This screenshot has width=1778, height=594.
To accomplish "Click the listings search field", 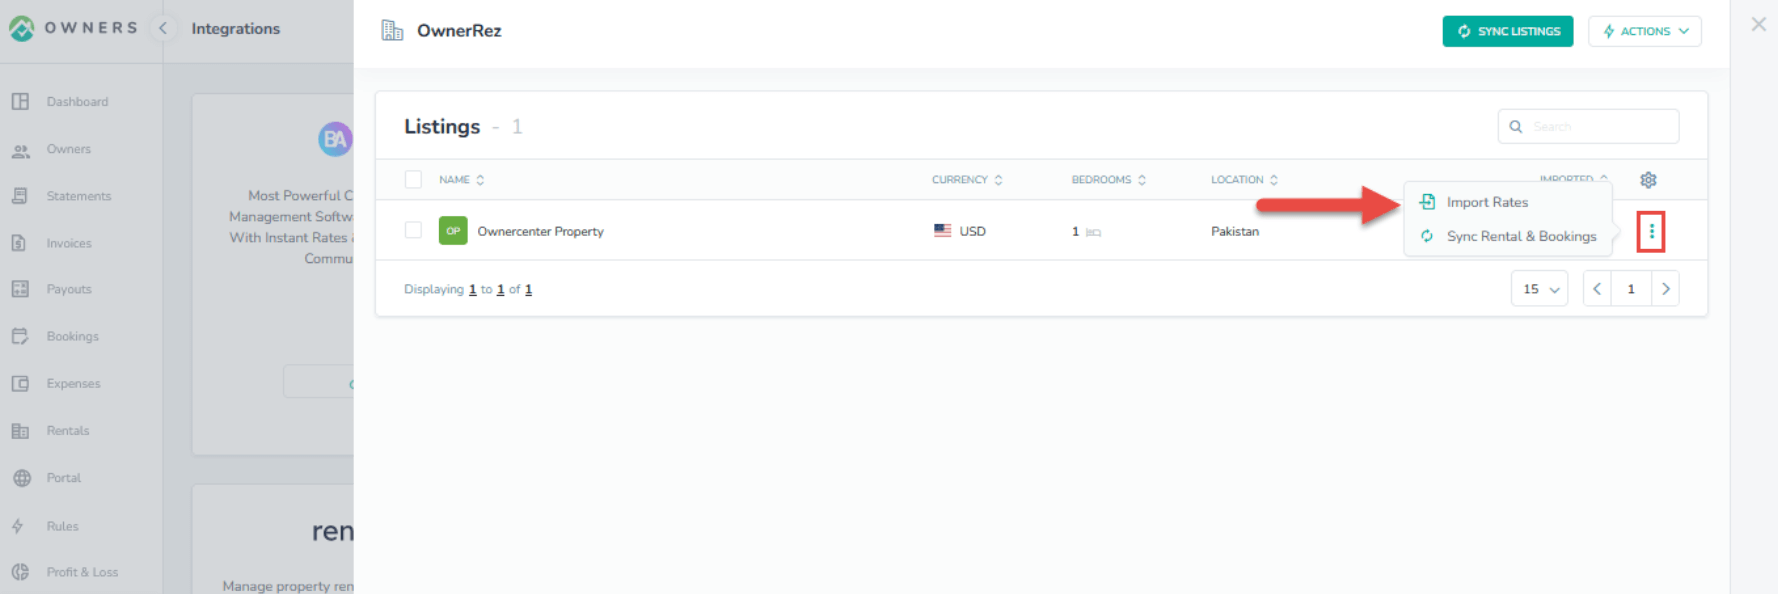I will coord(1598,127).
